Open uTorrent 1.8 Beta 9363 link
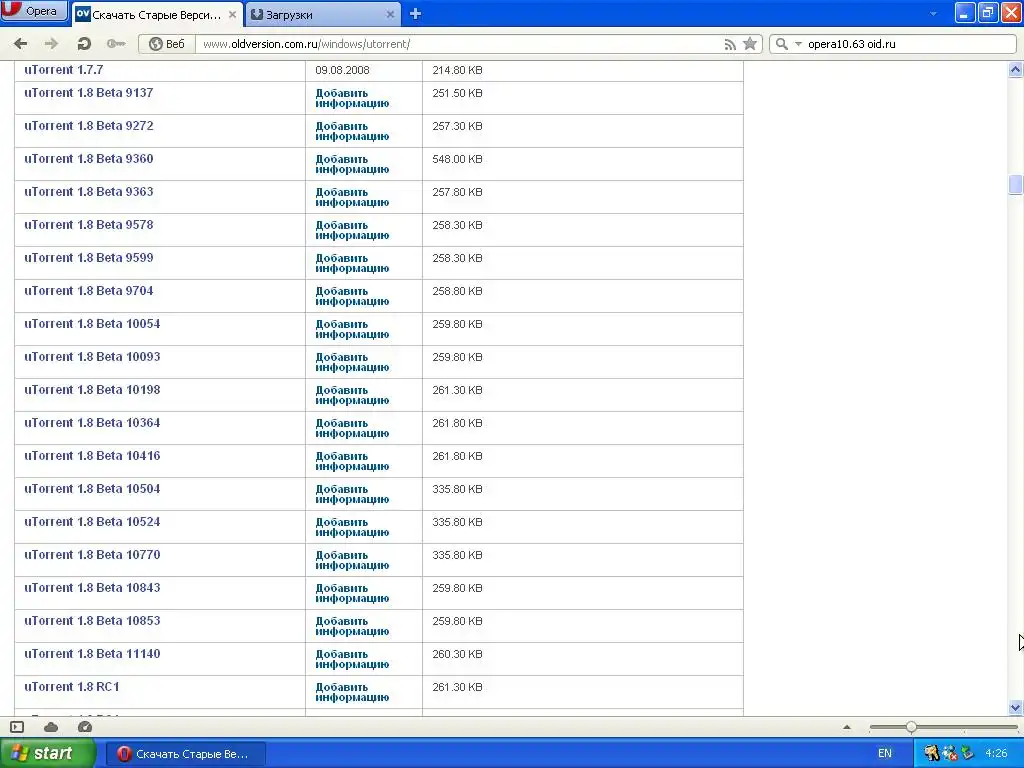 (x=89, y=191)
